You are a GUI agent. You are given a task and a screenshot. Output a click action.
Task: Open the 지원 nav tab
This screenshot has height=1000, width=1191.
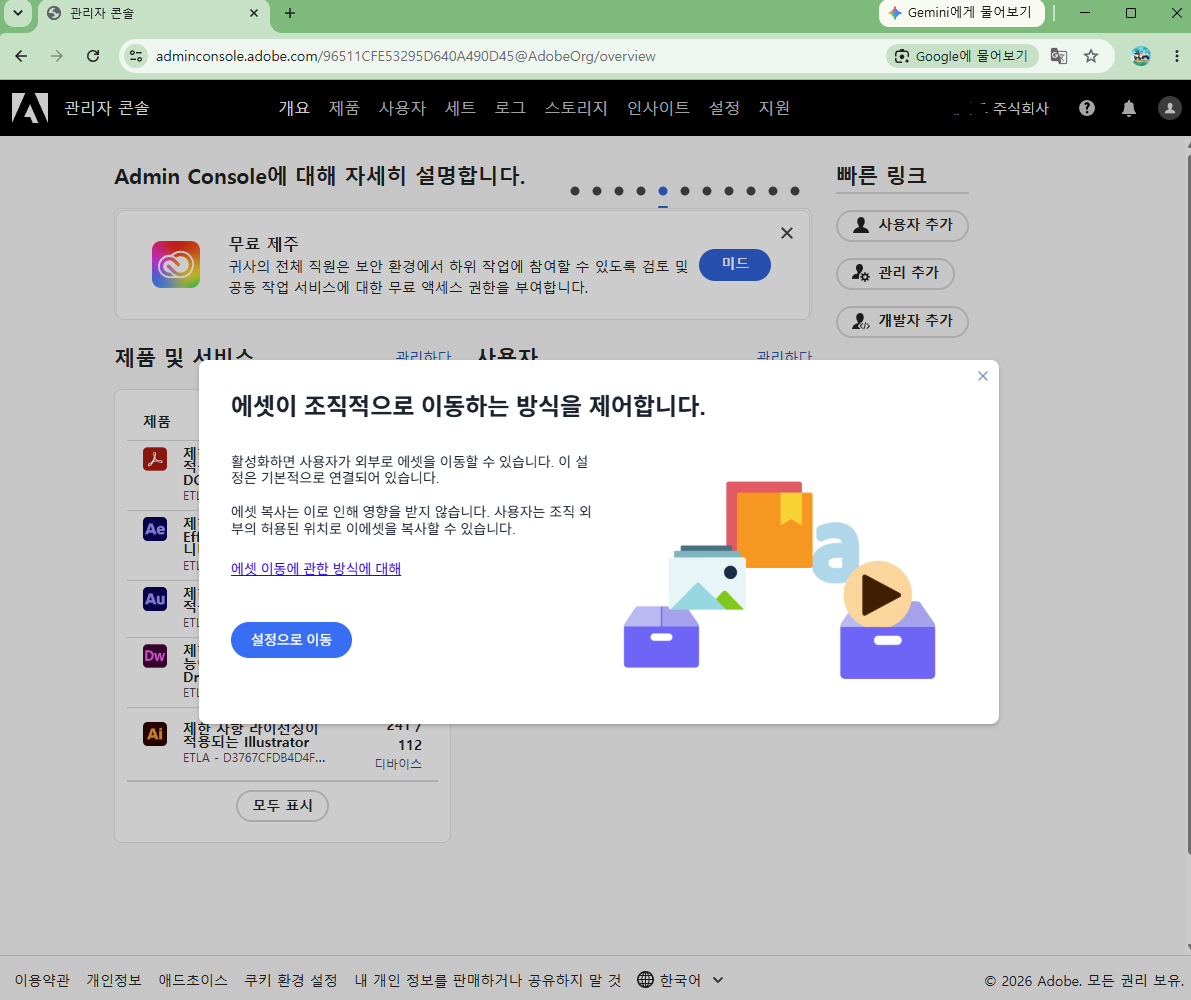775,108
